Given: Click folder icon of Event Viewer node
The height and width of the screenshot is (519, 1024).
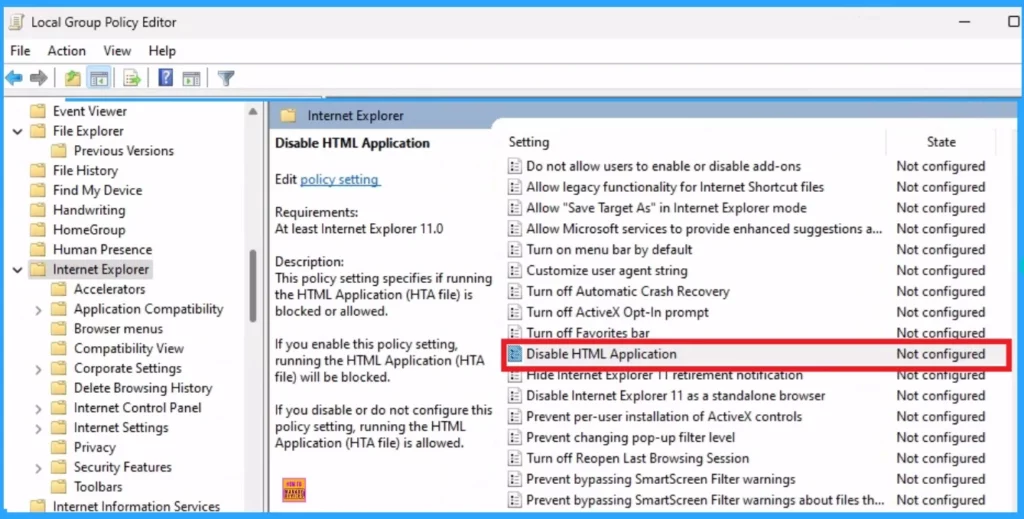Looking at the screenshot, I should pyautogui.click(x=38, y=111).
